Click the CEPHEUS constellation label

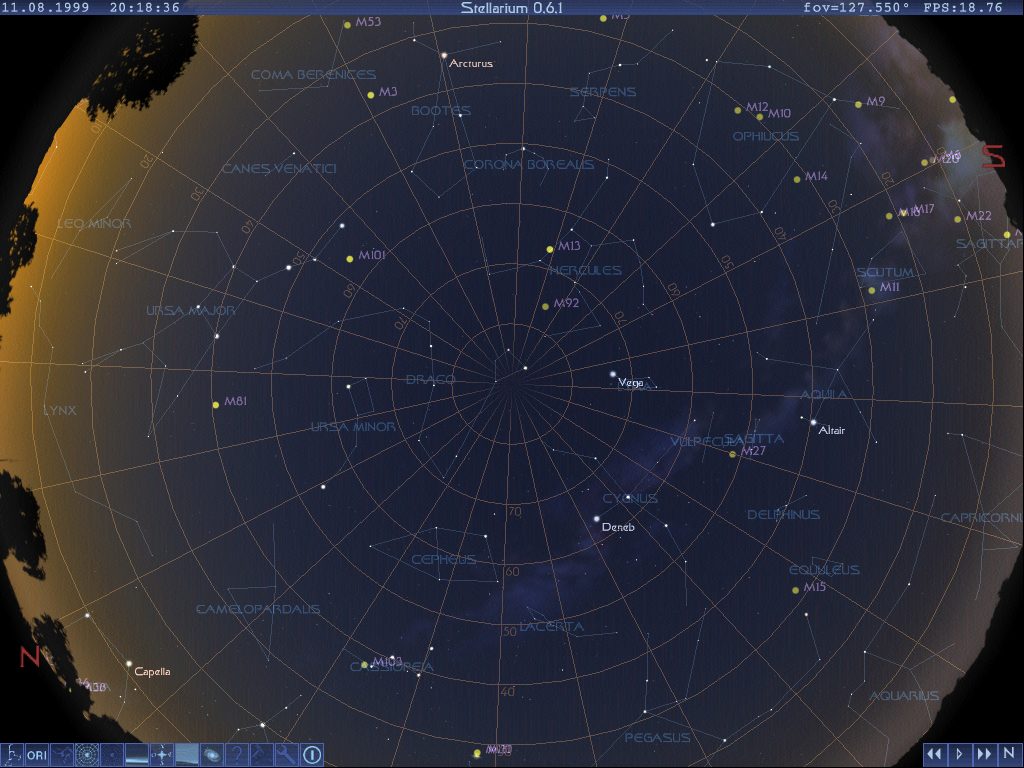click(443, 560)
